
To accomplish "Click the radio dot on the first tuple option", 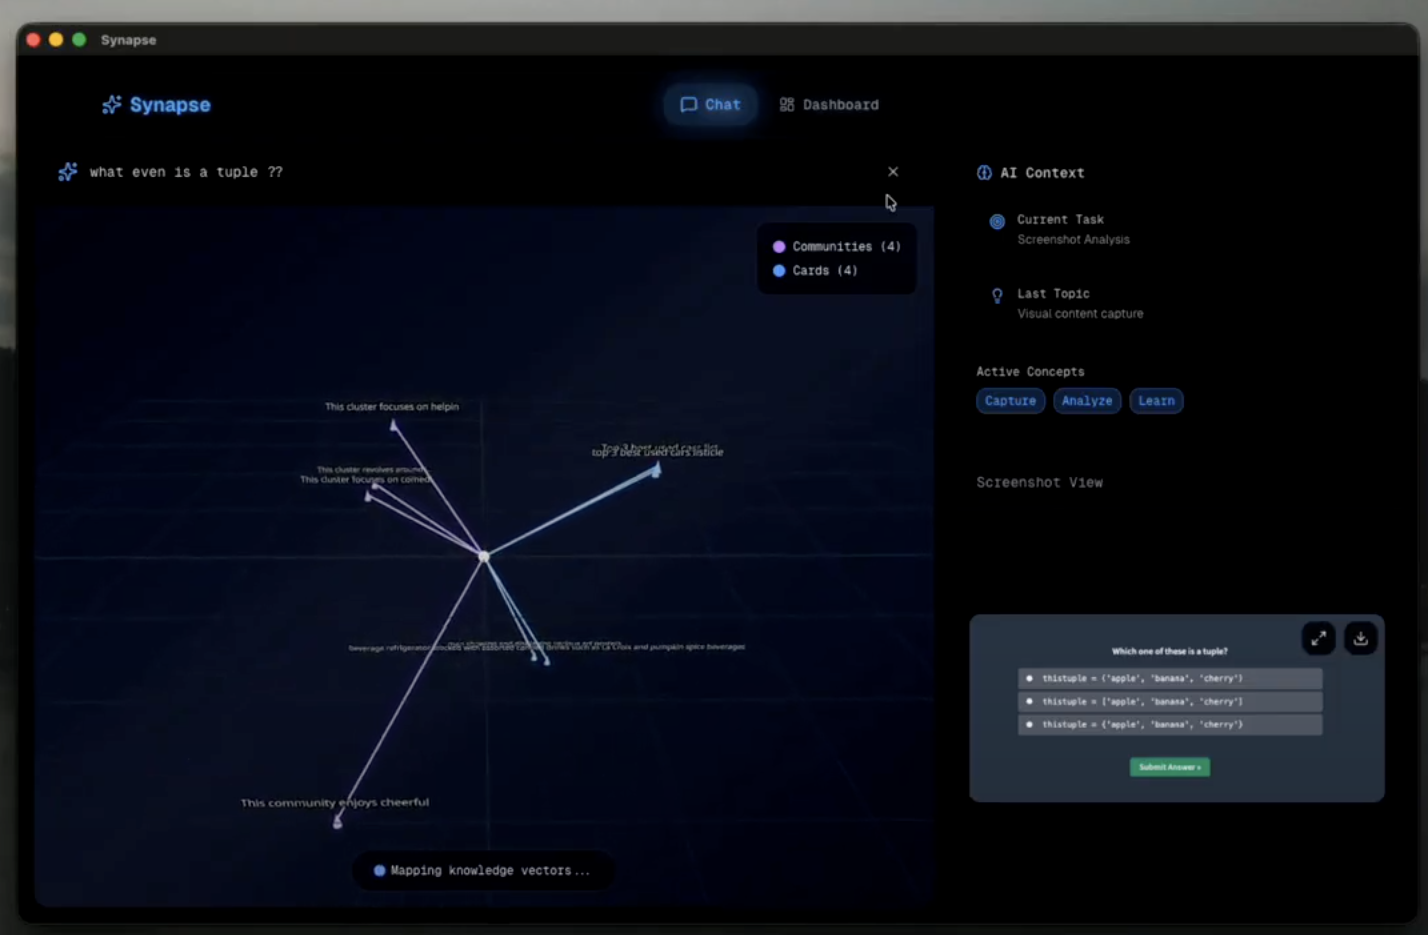I will coord(1030,678).
